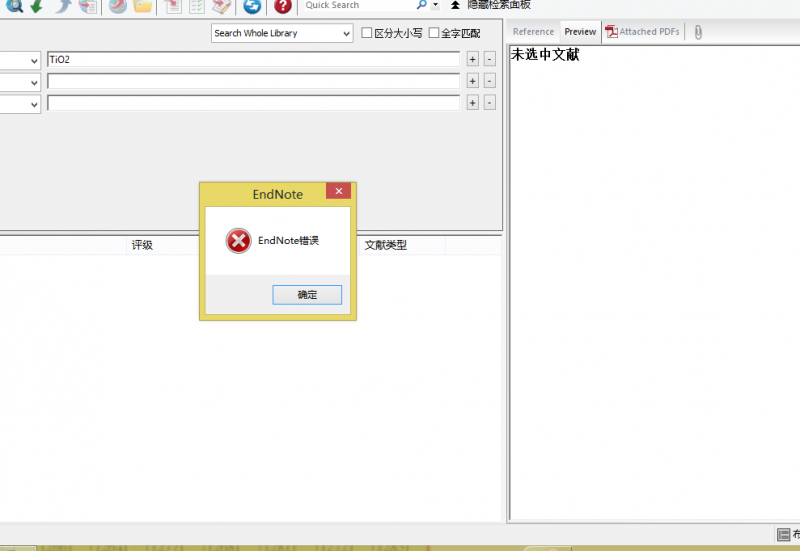Enable the 全字匹配 match words checkbox
800x551 pixels.
coord(434,33)
